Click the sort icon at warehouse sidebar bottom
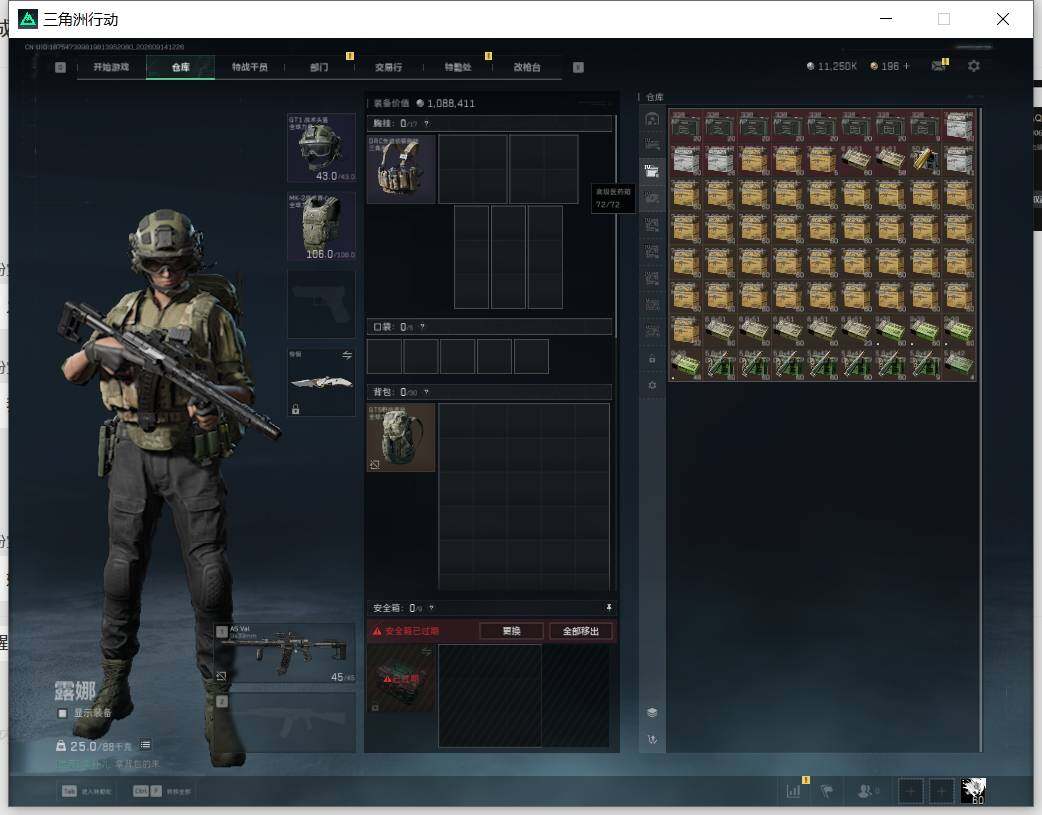The image size is (1042, 815). pos(652,739)
